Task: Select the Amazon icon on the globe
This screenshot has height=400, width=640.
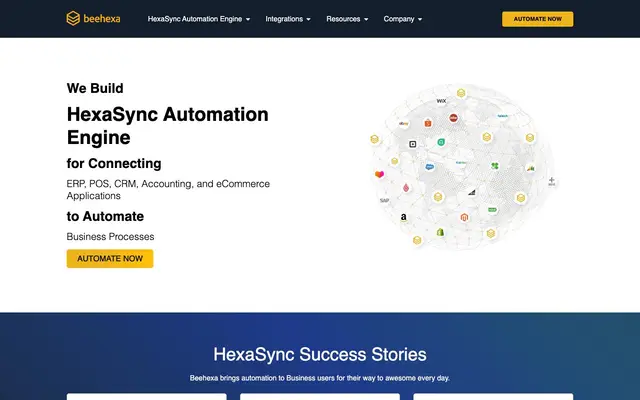Action: coord(403,217)
